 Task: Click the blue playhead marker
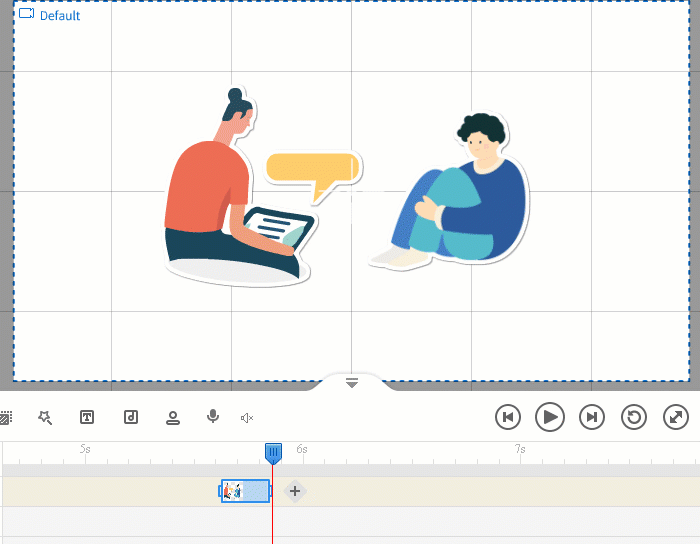coord(273,453)
